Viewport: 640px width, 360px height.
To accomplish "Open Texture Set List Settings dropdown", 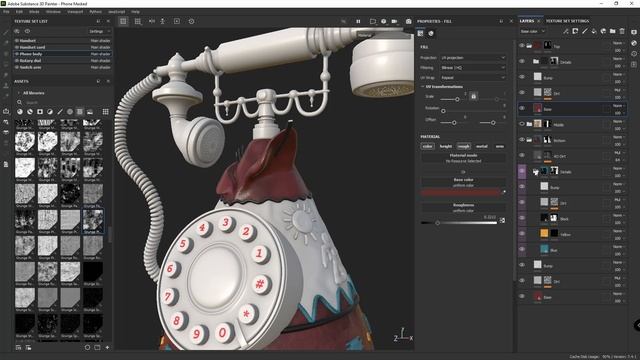I will pos(100,31).
